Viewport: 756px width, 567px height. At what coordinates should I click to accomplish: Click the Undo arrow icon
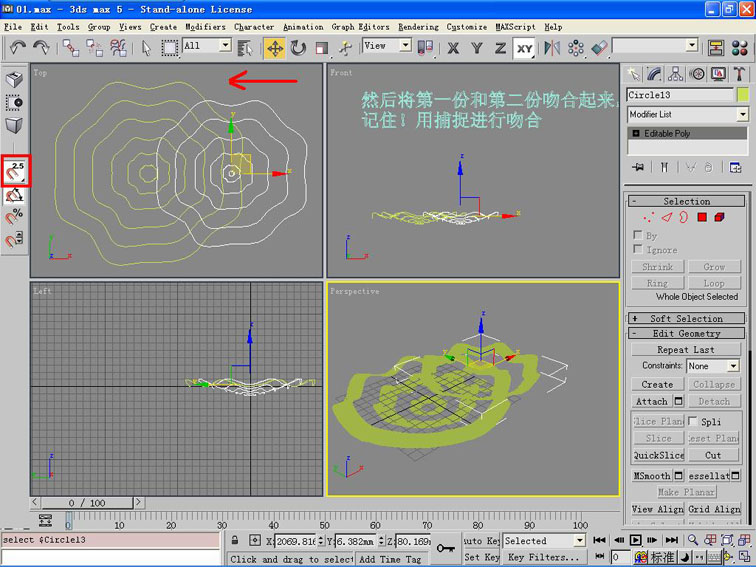click(x=18, y=48)
